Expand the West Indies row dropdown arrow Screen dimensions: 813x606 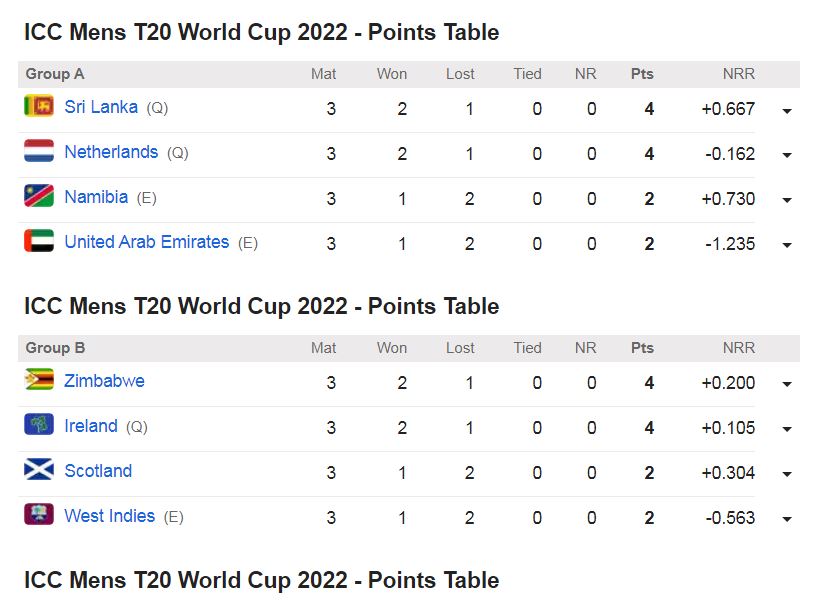coord(787,519)
